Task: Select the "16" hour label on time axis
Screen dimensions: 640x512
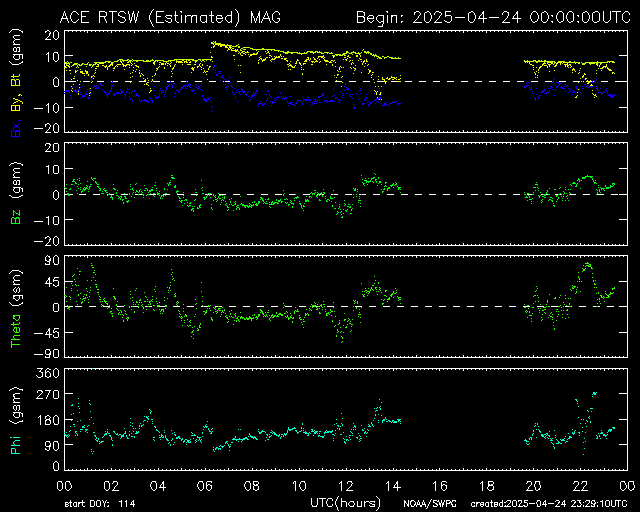Action: click(440, 486)
